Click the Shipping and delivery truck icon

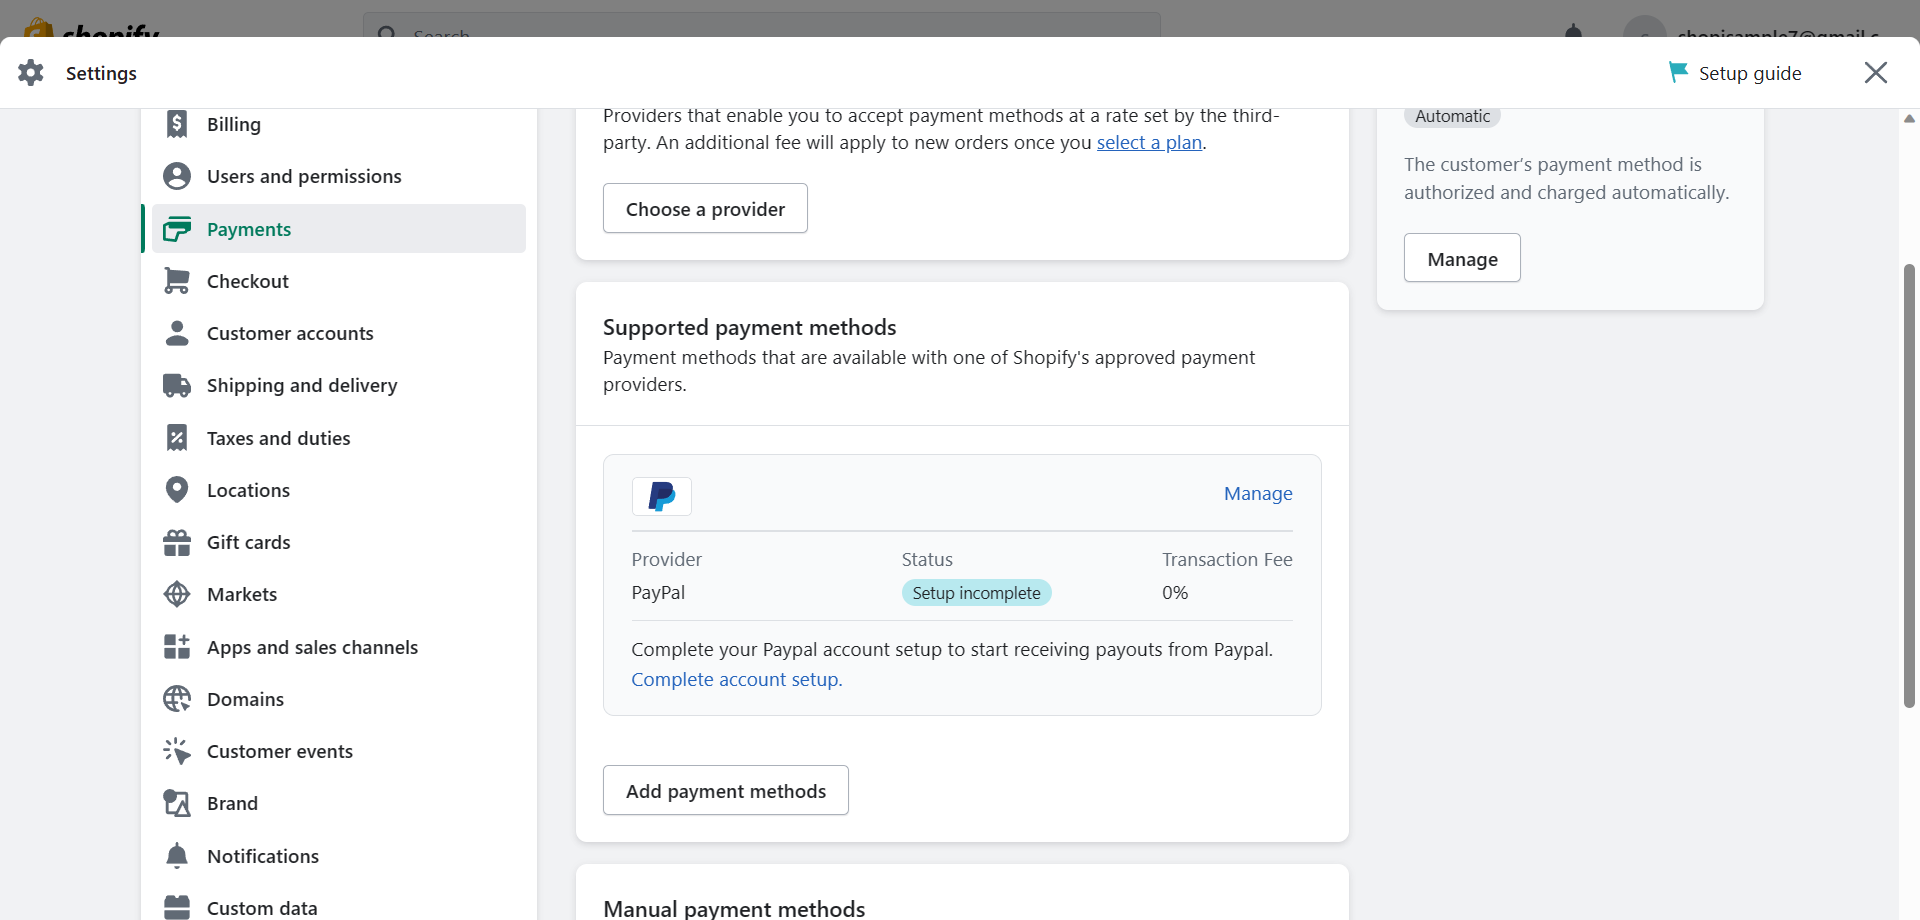pyautogui.click(x=177, y=385)
